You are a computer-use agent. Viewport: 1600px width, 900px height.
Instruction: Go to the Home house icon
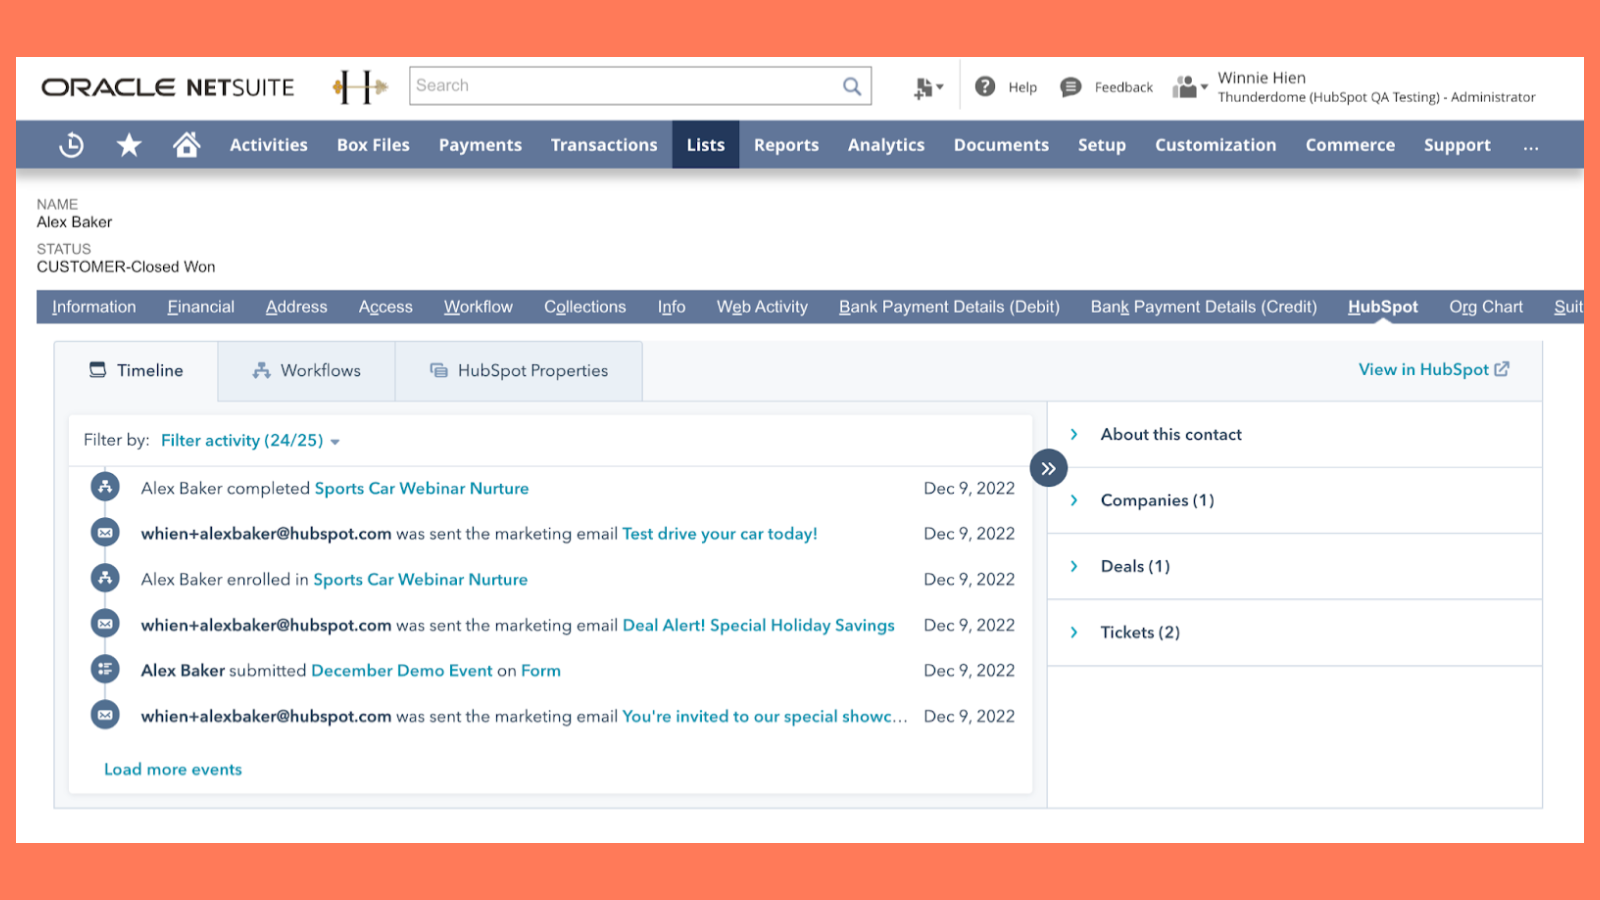point(186,145)
